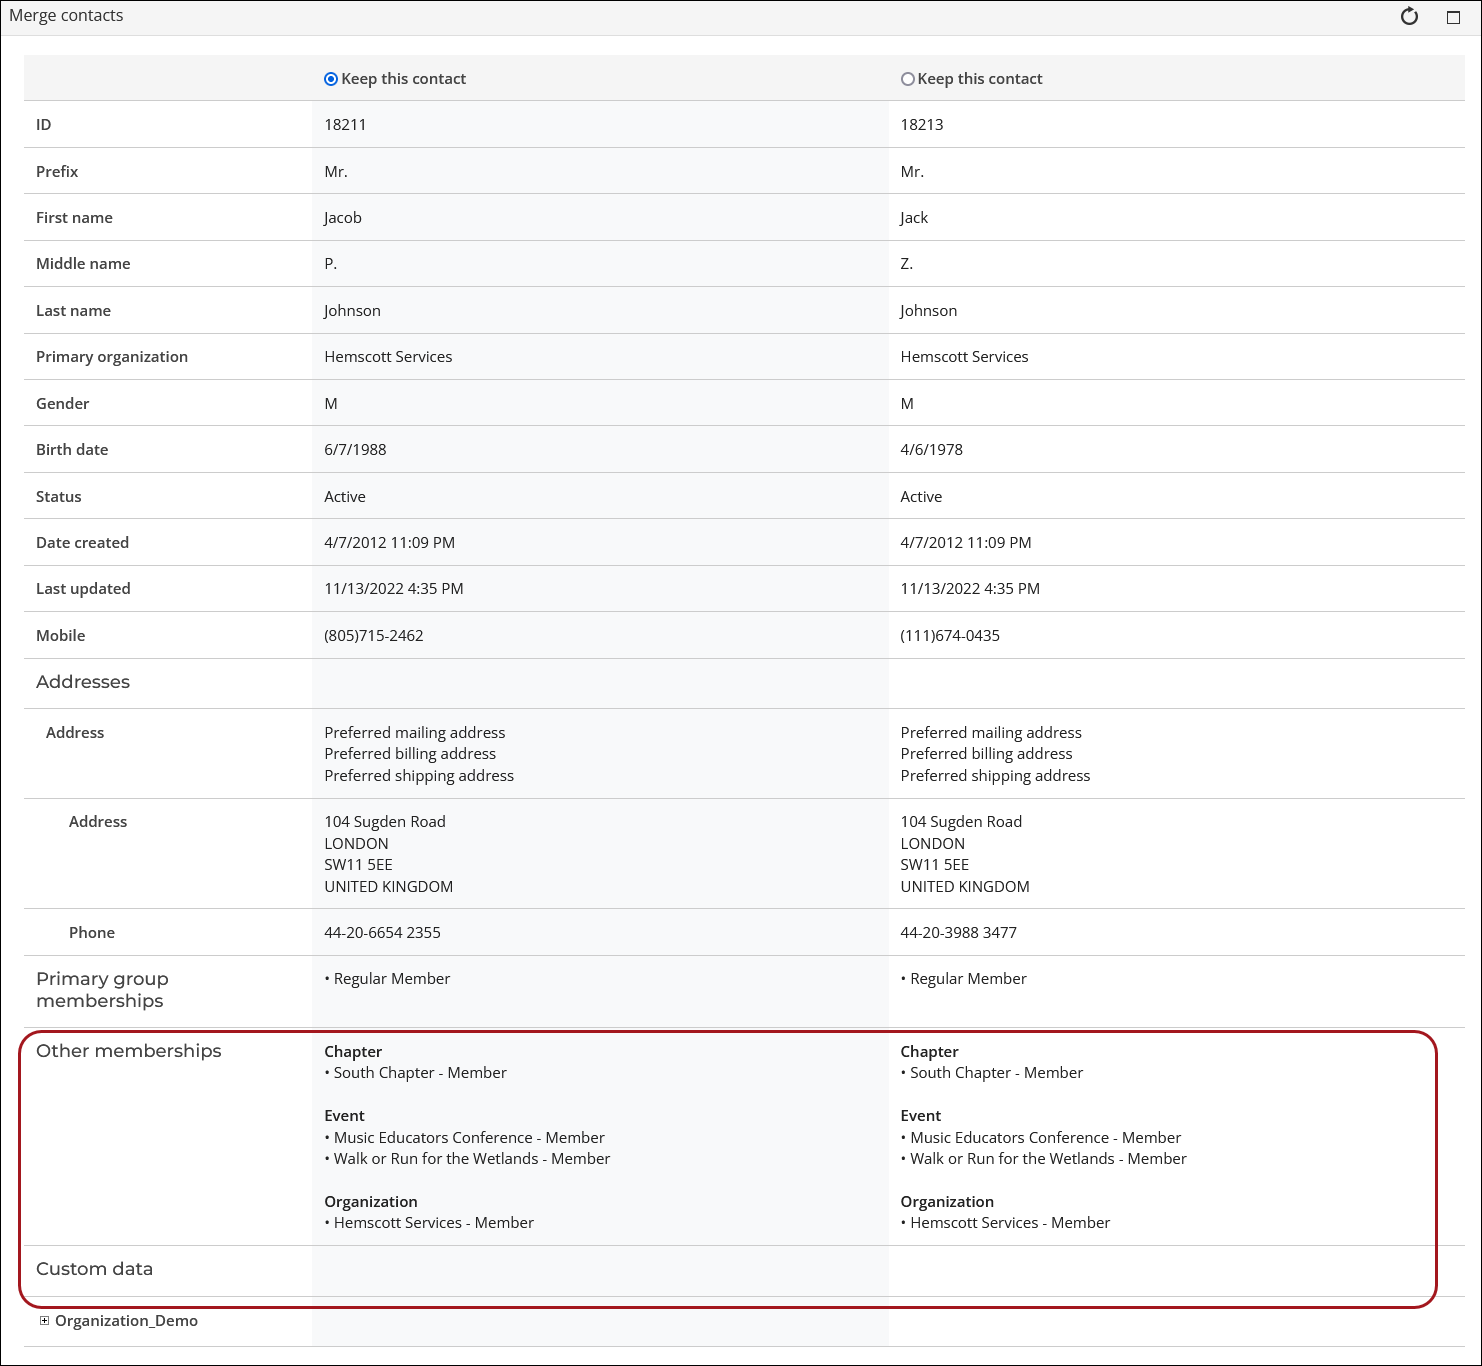Click the Addresses section heading
The width and height of the screenshot is (1482, 1366).
coord(83,682)
